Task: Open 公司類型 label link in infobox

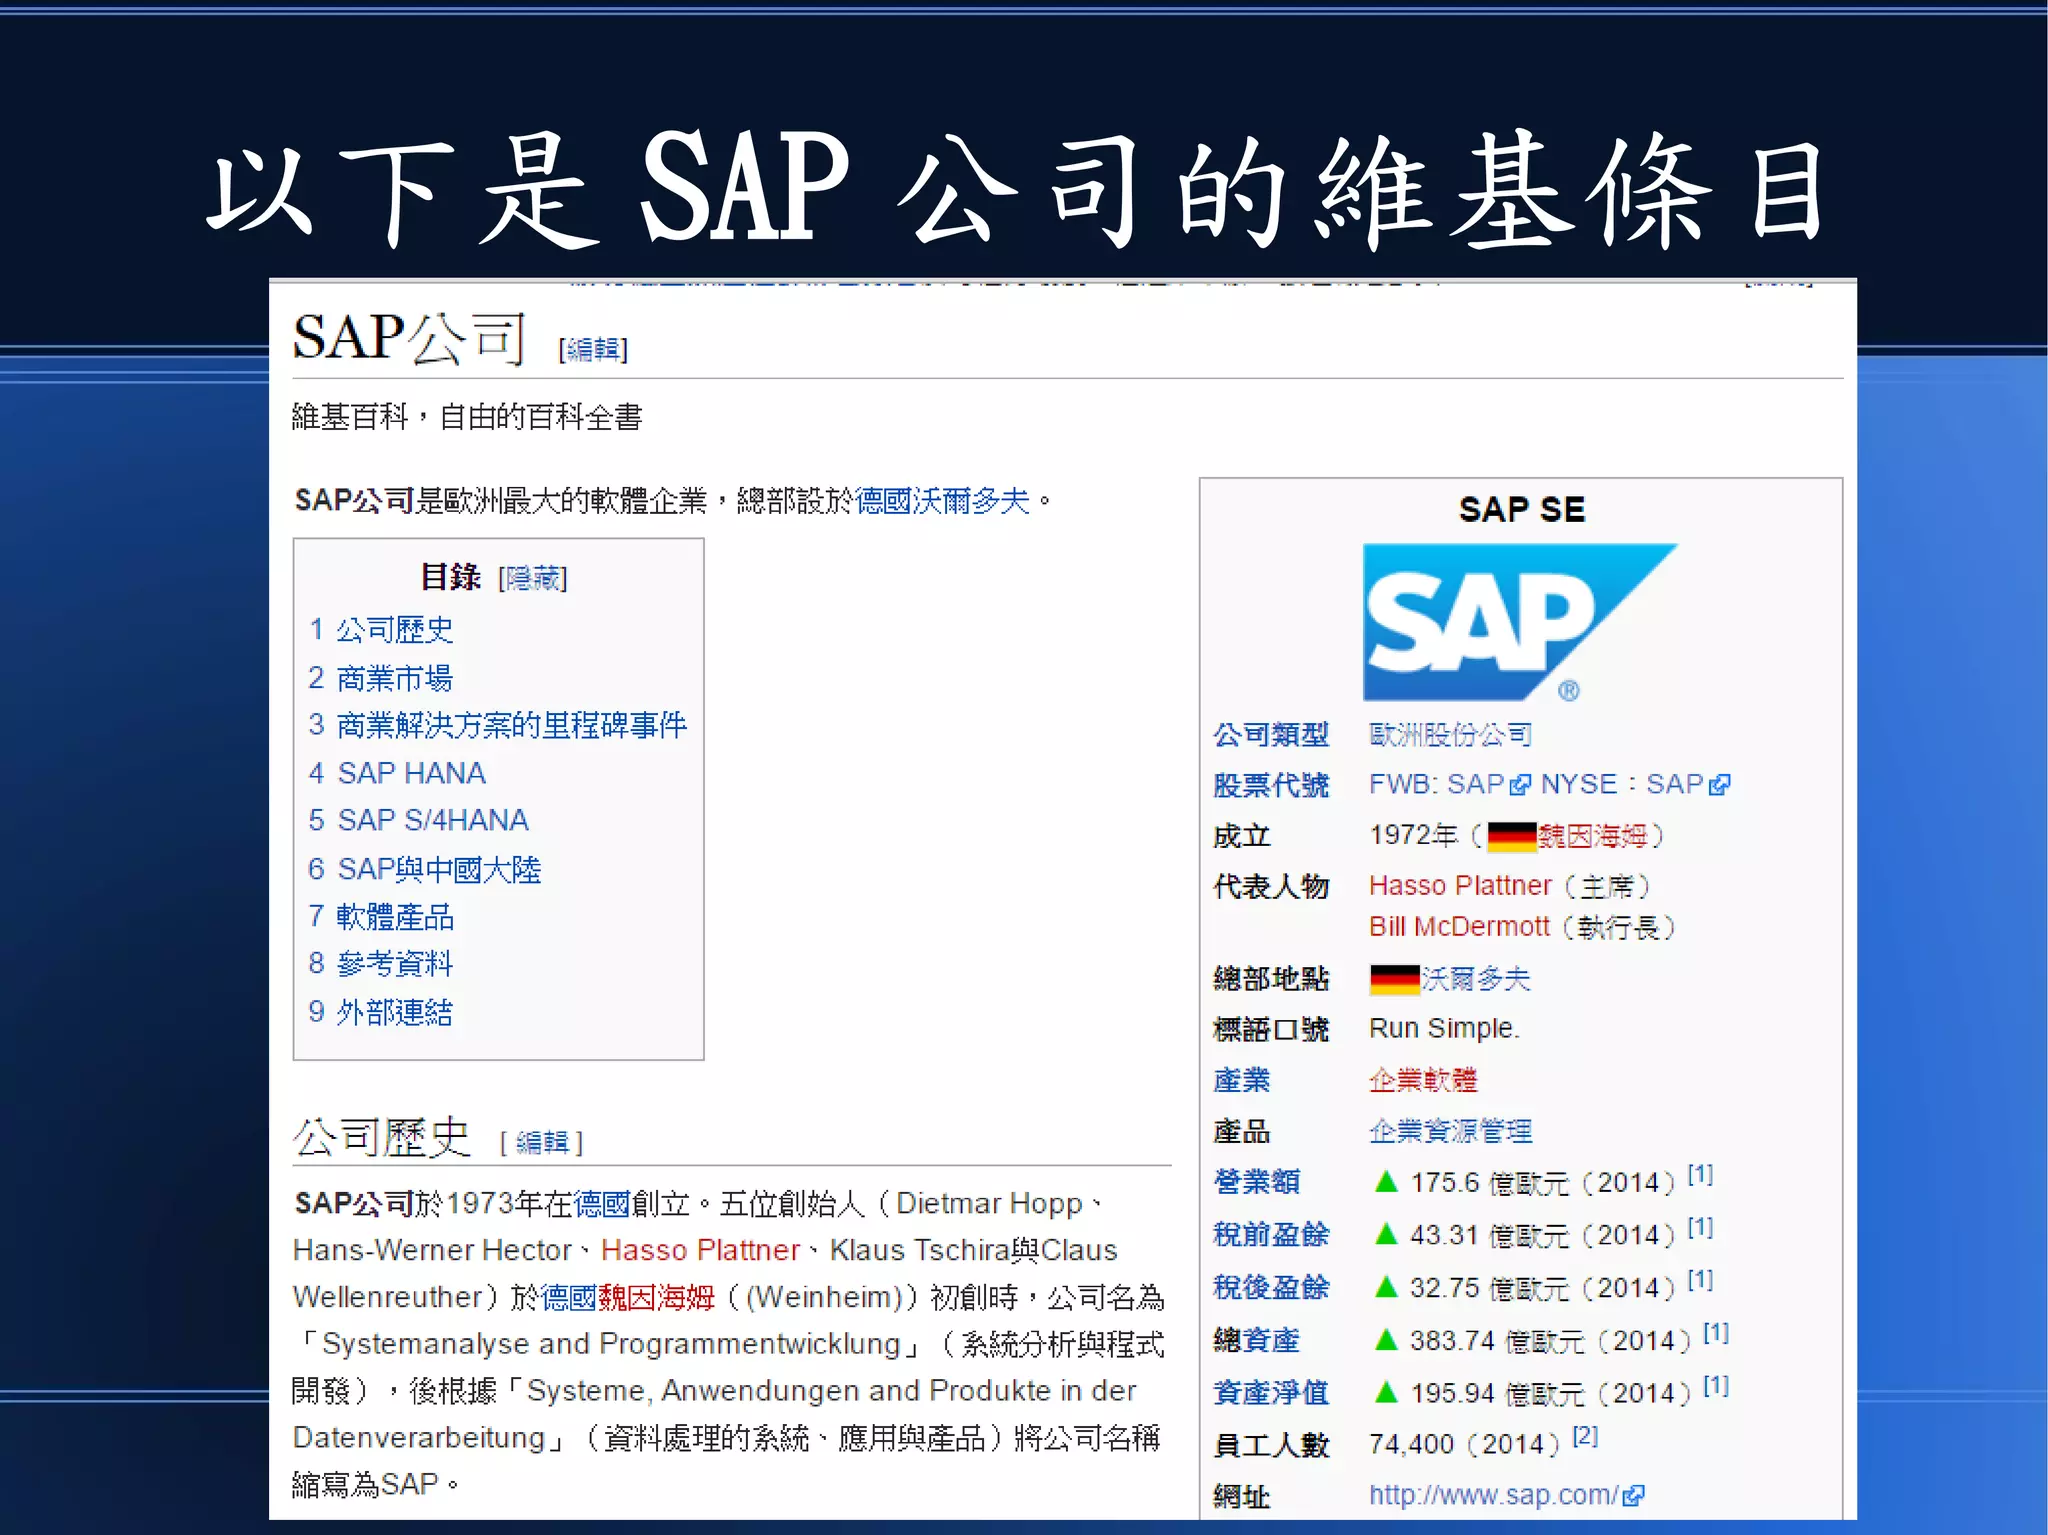Action: (1271, 735)
